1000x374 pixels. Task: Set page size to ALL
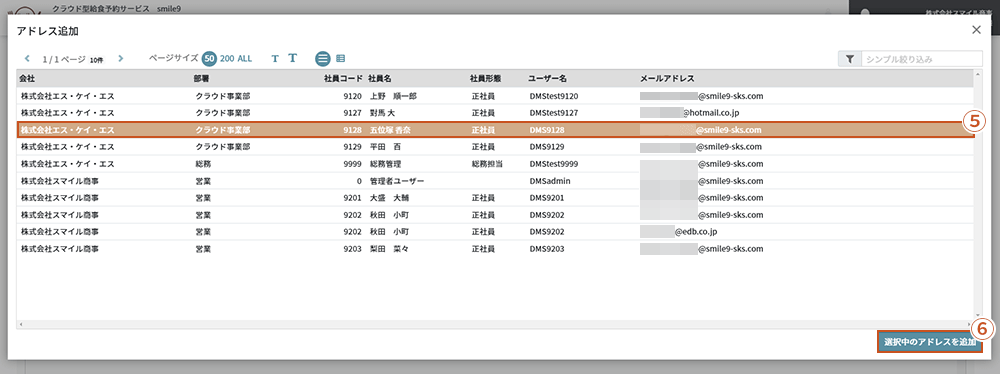tap(245, 59)
